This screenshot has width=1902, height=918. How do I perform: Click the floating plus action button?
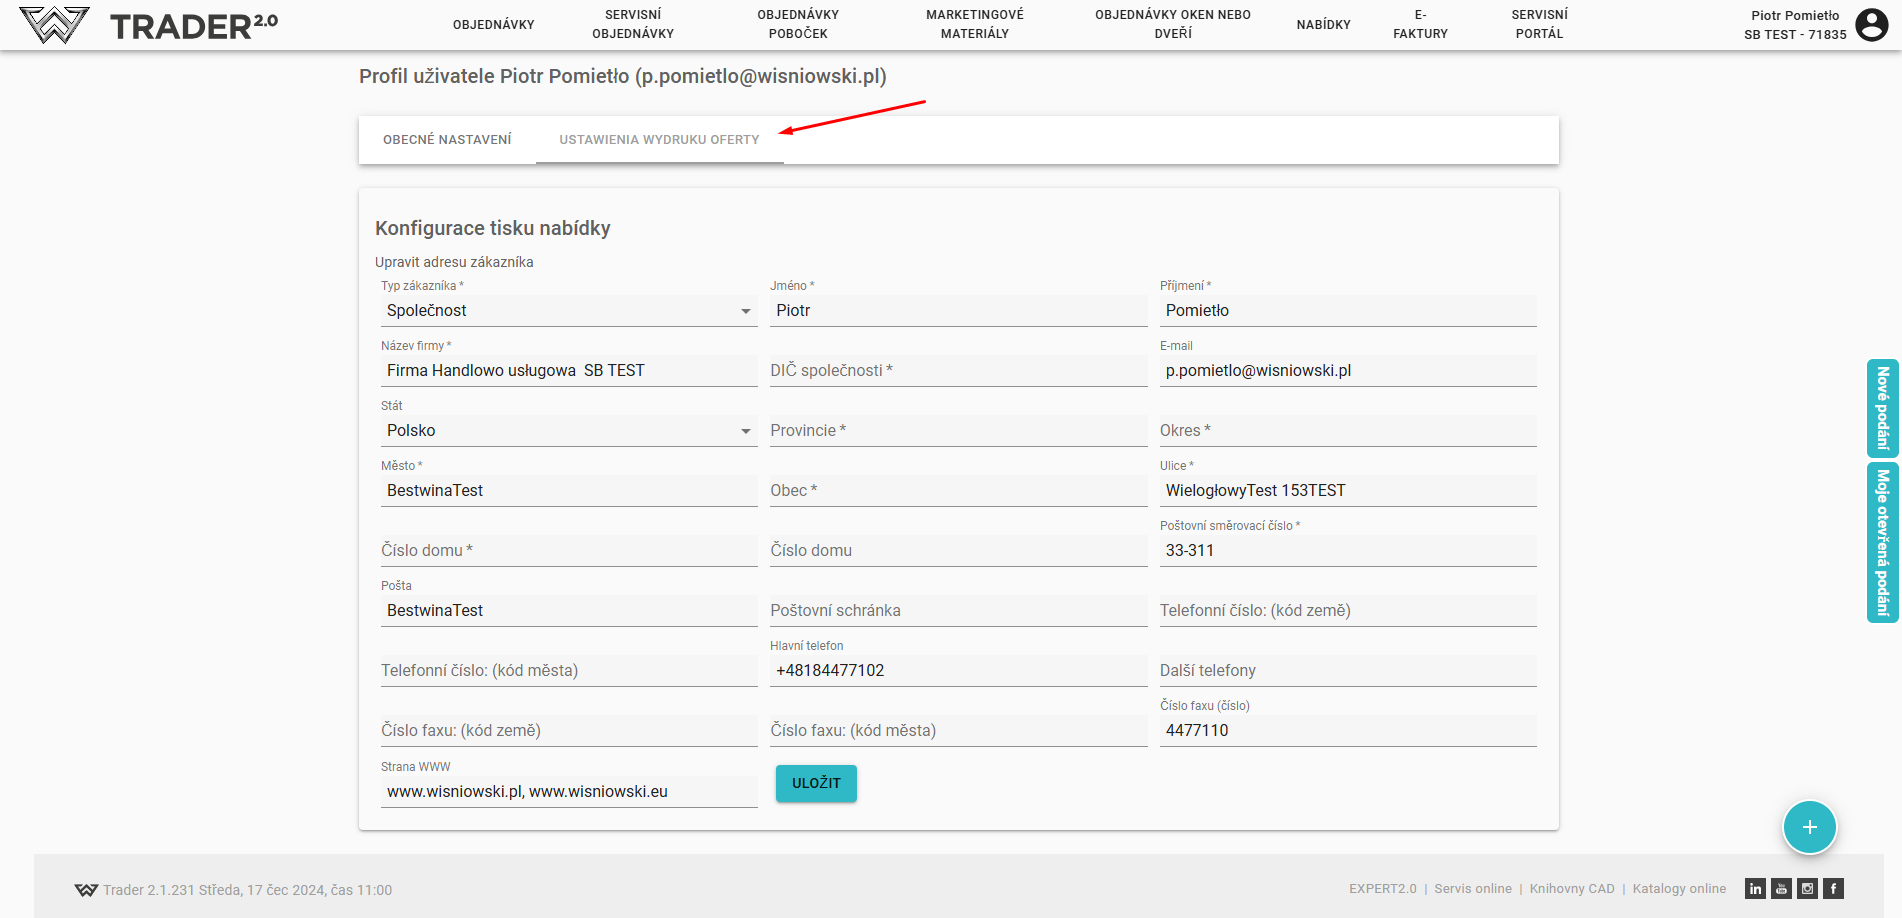click(1809, 827)
